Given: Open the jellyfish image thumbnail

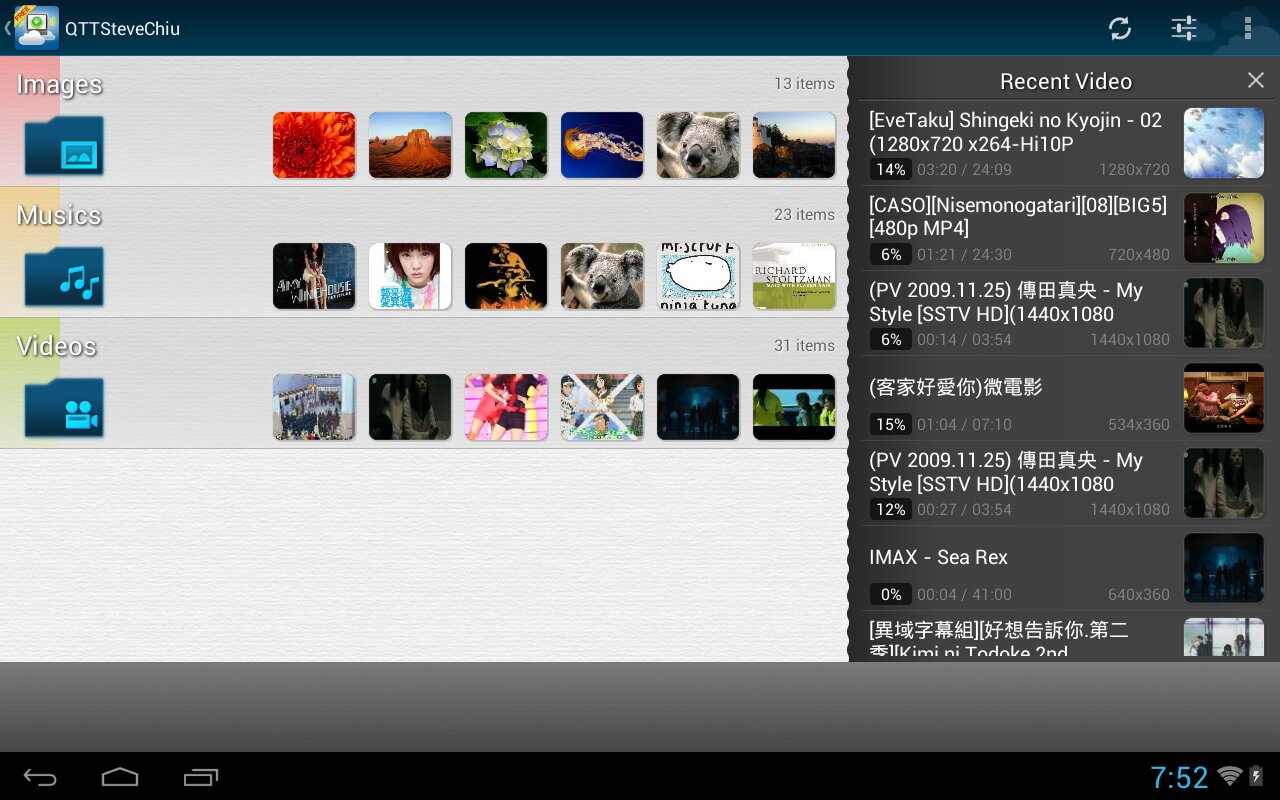Looking at the screenshot, I should [x=602, y=146].
